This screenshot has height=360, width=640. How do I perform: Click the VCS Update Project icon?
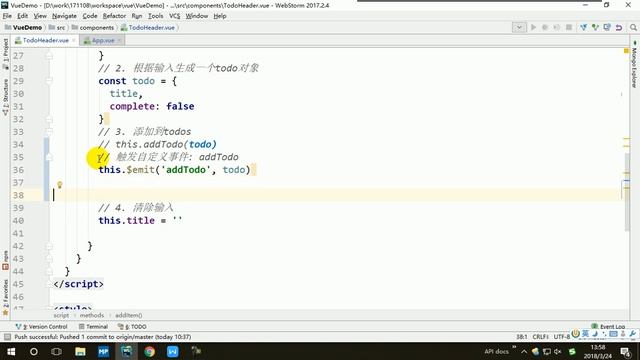coord(584,27)
